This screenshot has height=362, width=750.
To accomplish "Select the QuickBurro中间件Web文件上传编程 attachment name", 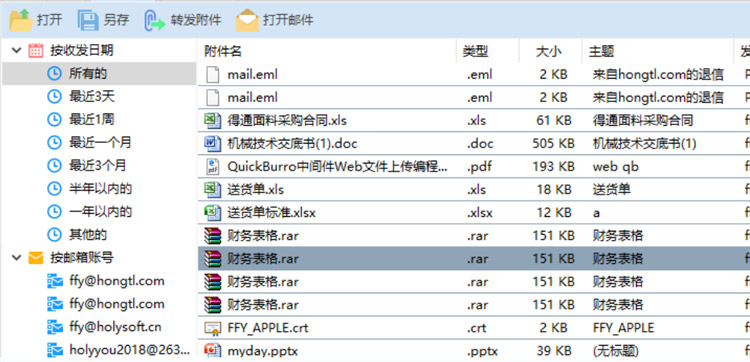I will coord(338,166).
